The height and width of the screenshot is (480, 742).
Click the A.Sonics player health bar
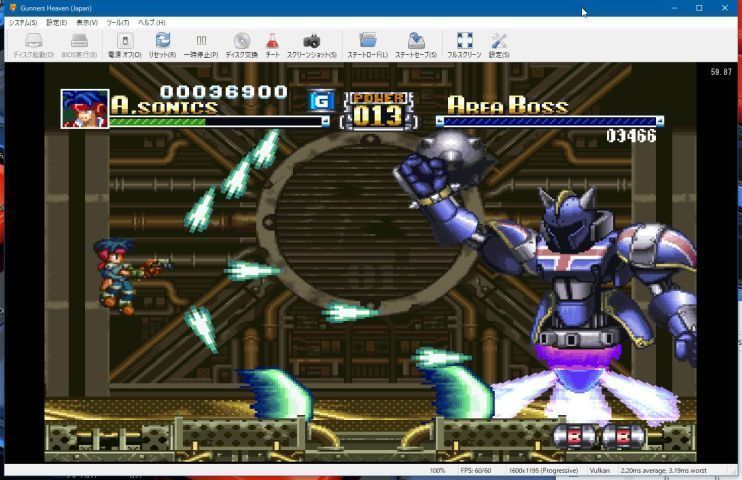219,122
